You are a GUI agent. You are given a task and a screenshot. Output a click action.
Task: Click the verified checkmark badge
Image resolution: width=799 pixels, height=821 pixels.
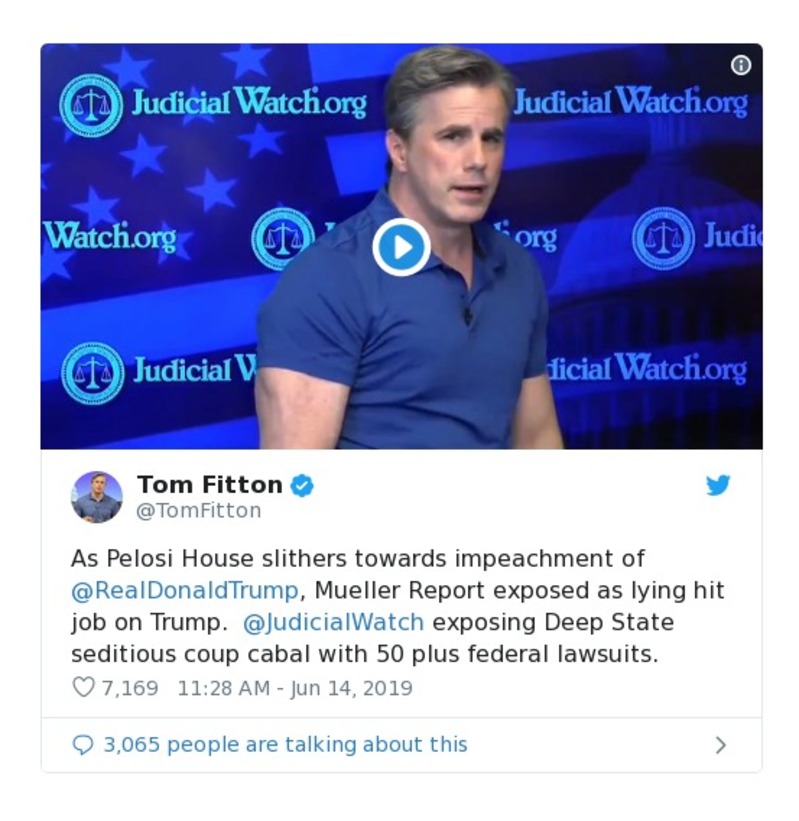coord(302,485)
